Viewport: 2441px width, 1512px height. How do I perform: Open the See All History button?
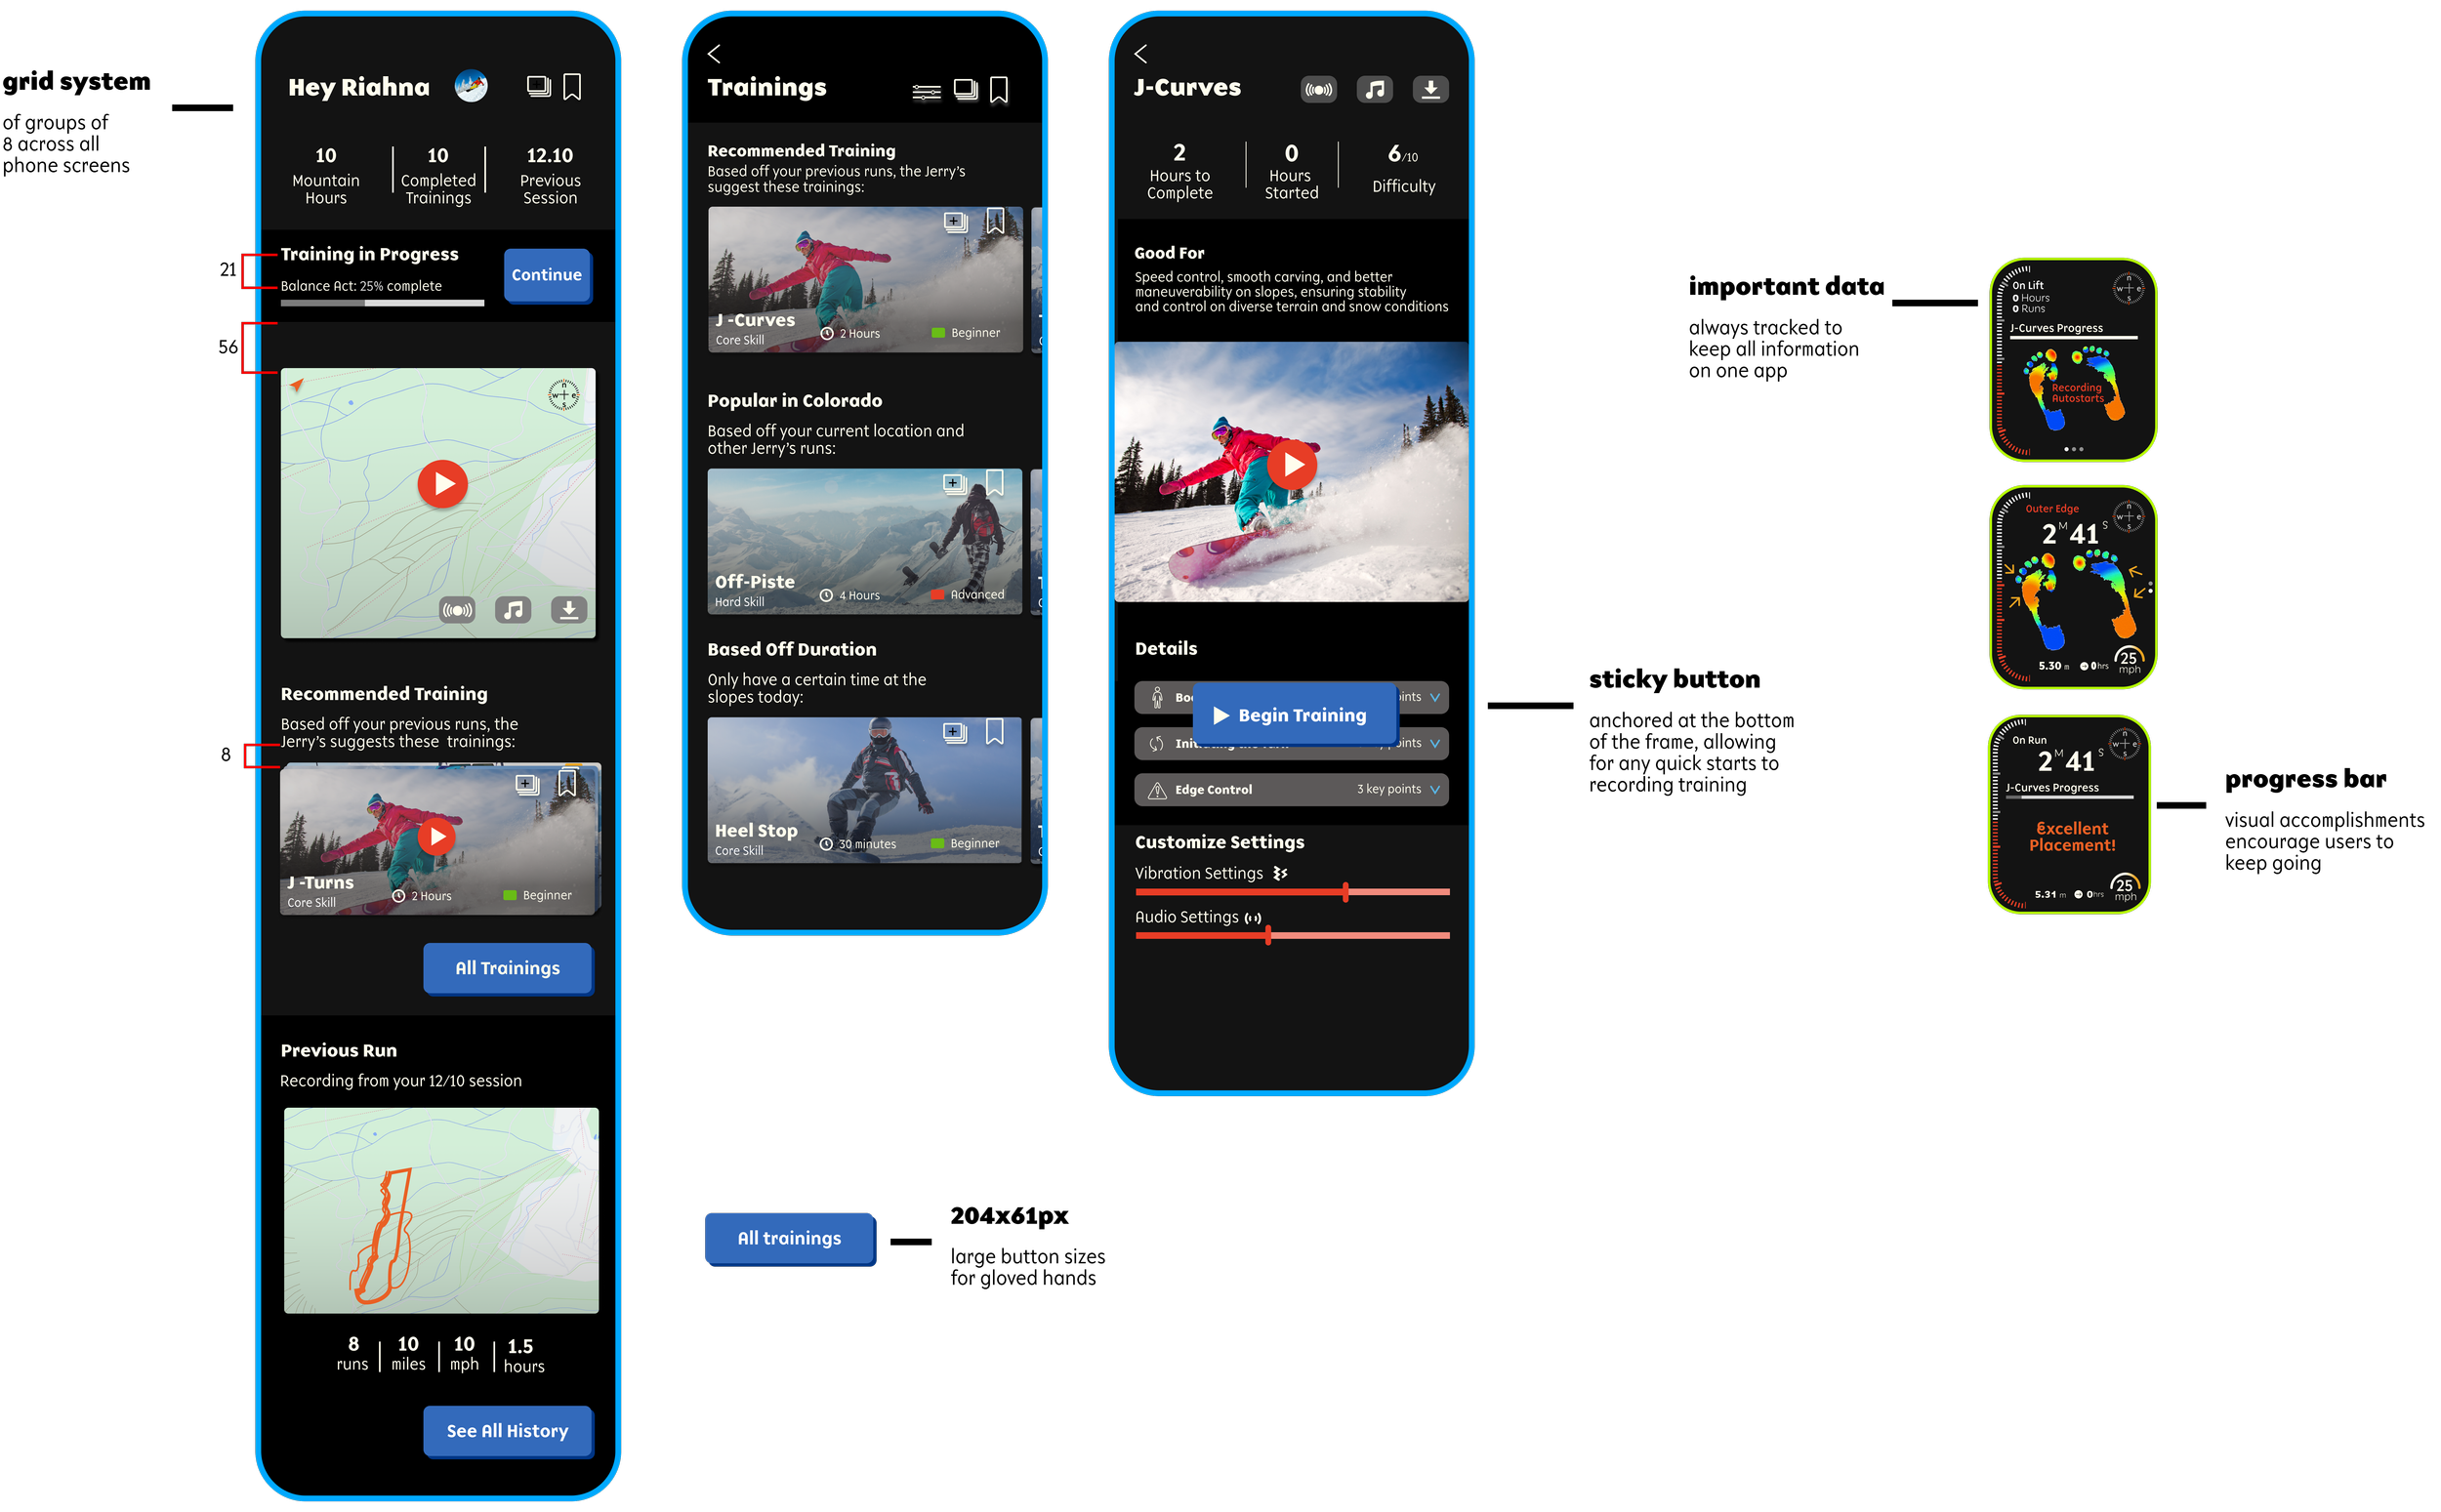(507, 1431)
